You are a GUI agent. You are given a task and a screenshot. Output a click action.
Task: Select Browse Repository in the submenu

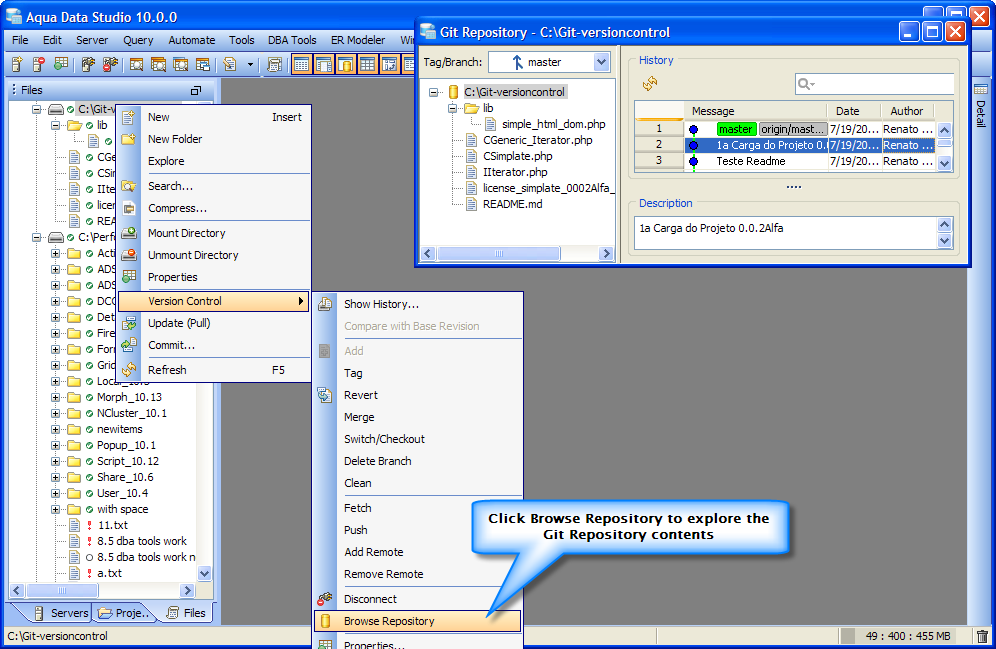click(418, 621)
